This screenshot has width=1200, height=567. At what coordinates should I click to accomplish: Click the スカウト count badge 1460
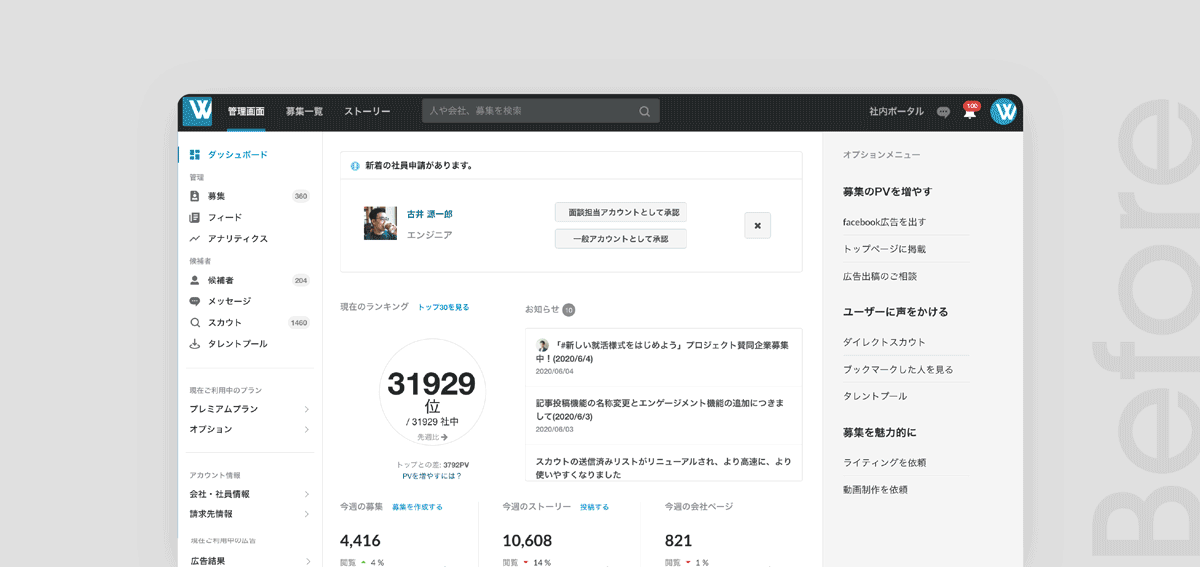[x=299, y=323]
